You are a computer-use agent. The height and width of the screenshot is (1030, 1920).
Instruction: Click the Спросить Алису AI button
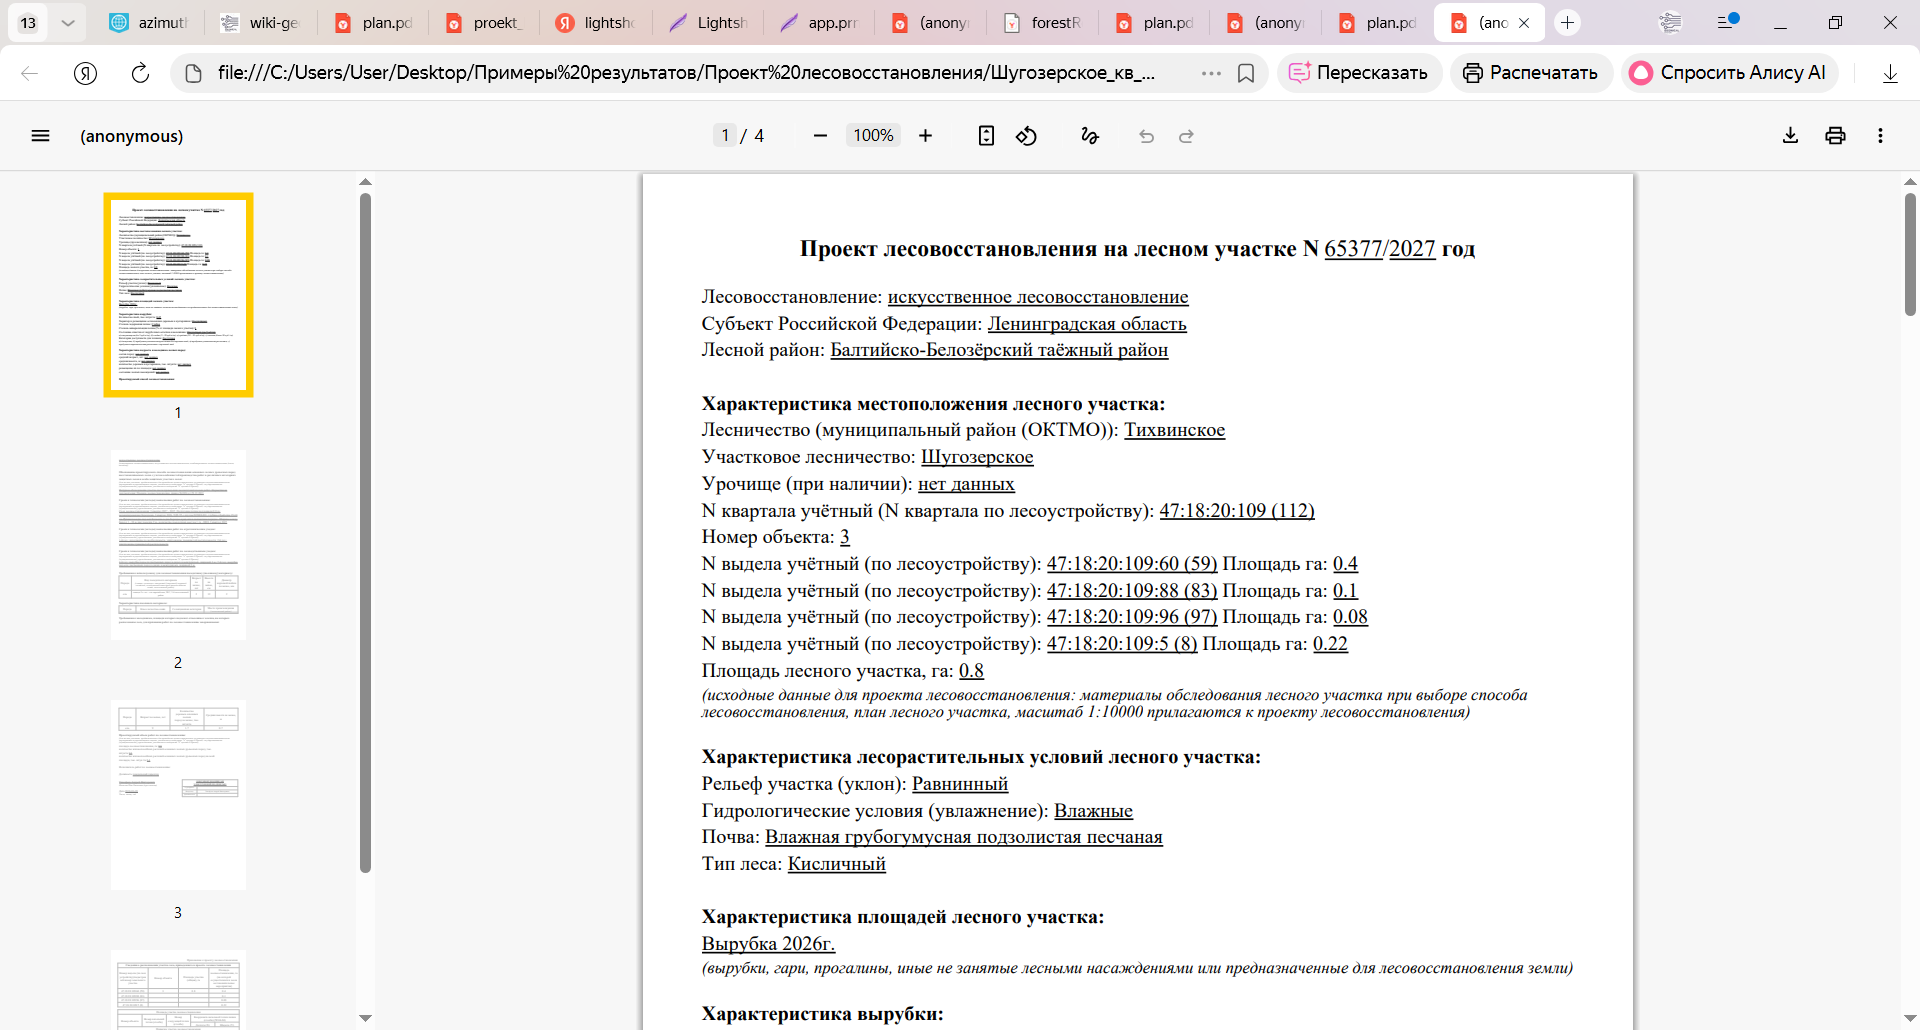[x=1729, y=73]
